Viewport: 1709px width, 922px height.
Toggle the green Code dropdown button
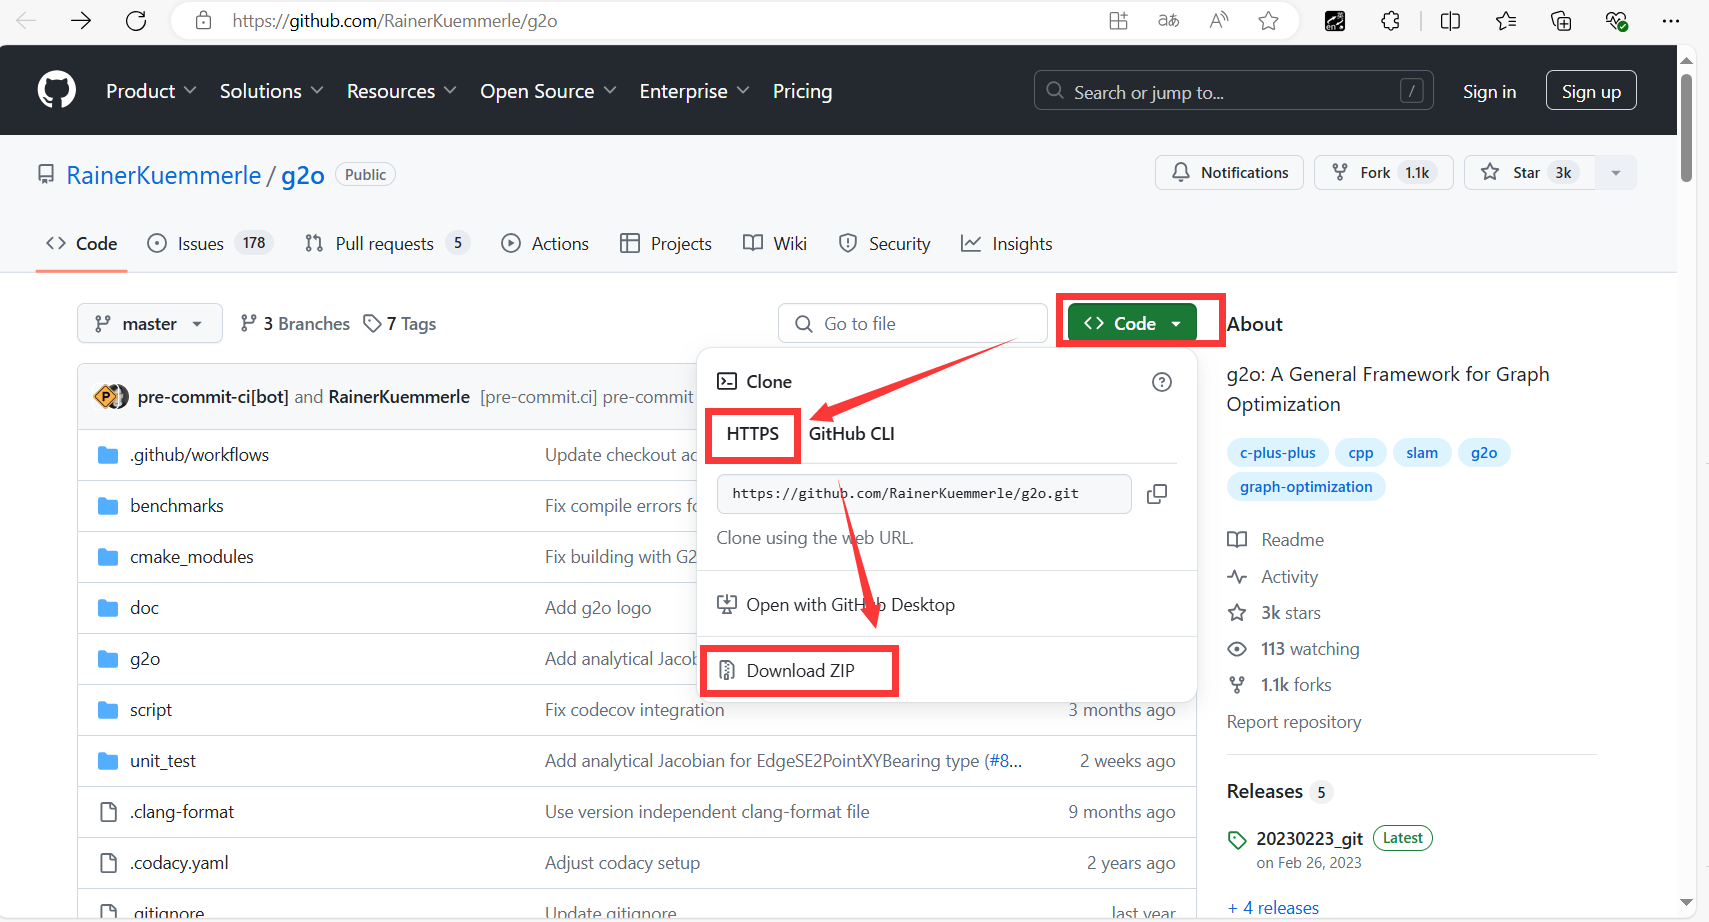point(1132,323)
